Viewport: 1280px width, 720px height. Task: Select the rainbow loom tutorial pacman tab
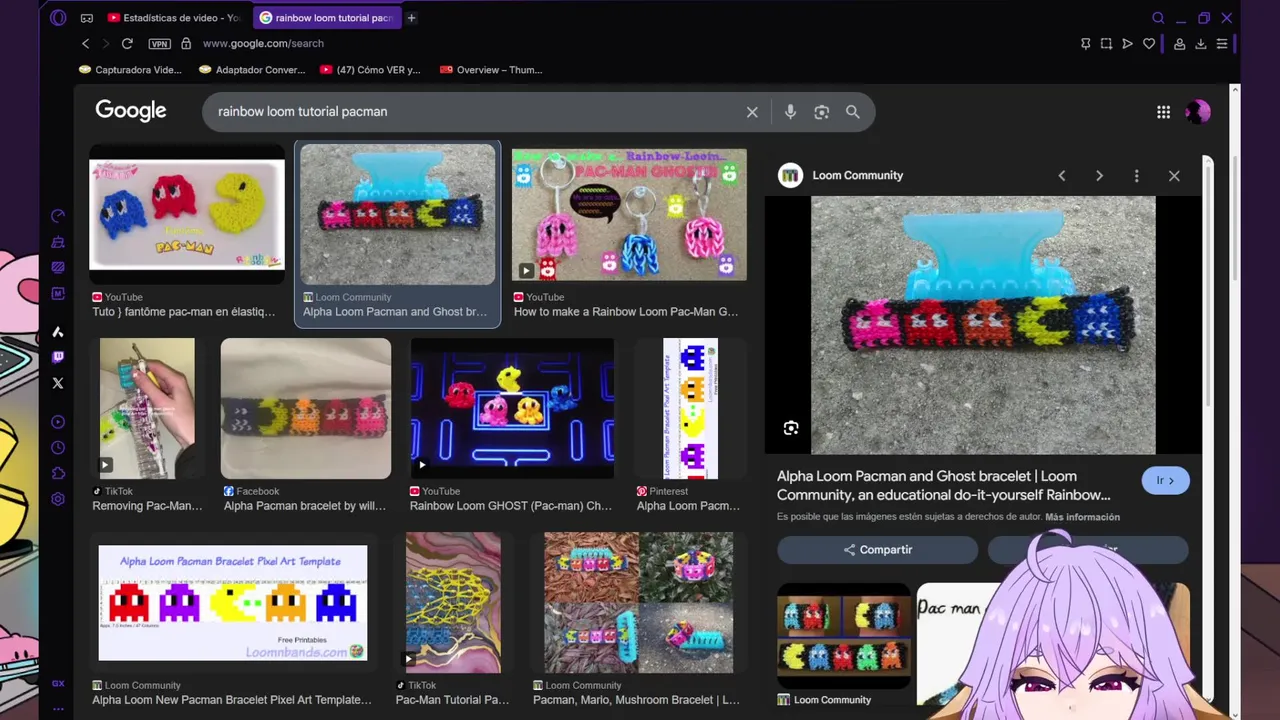click(x=326, y=18)
